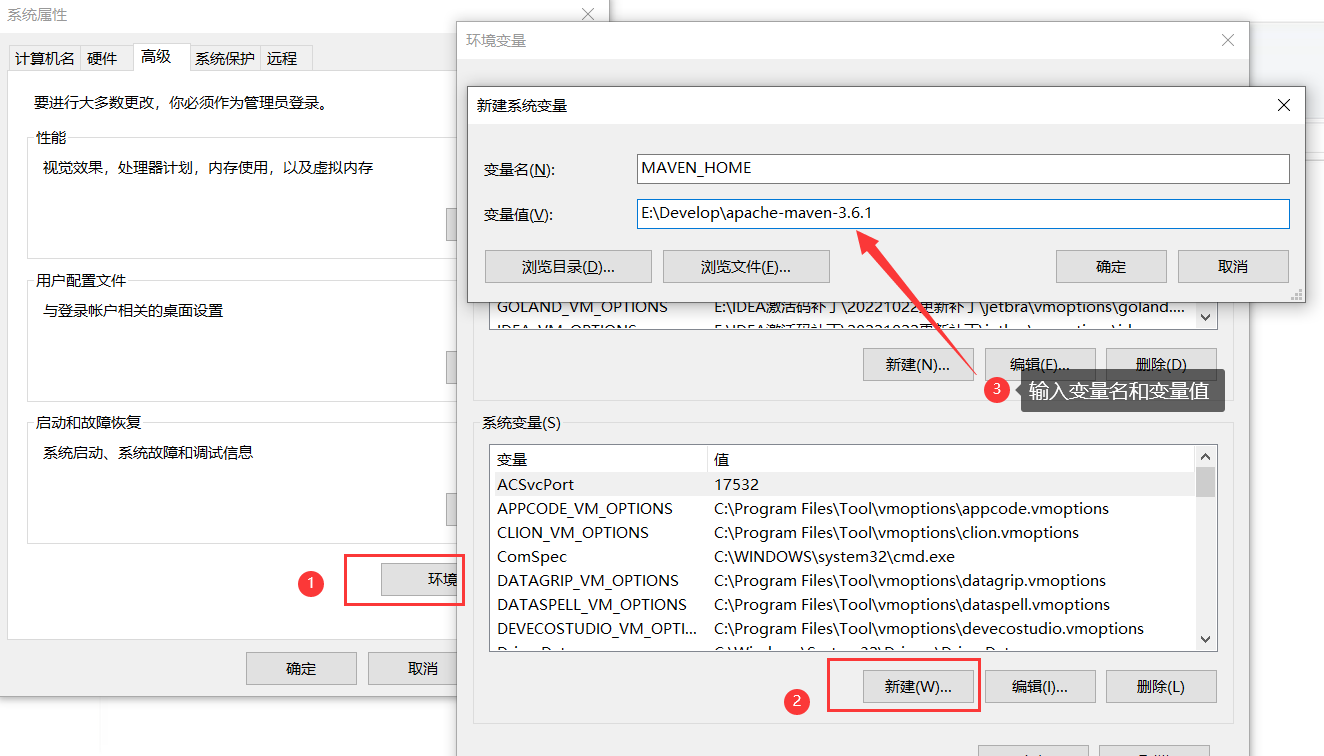Cancel the 新建系统变量 dialog
The image size is (1324, 756).
1233,267
